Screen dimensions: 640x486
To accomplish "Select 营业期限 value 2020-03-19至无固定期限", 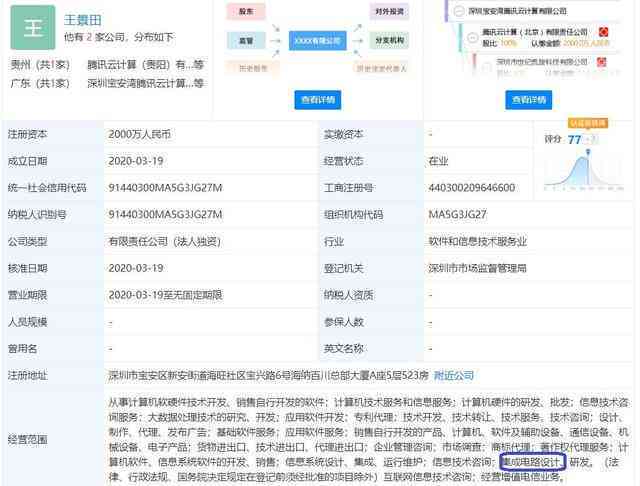I will tap(165, 295).
